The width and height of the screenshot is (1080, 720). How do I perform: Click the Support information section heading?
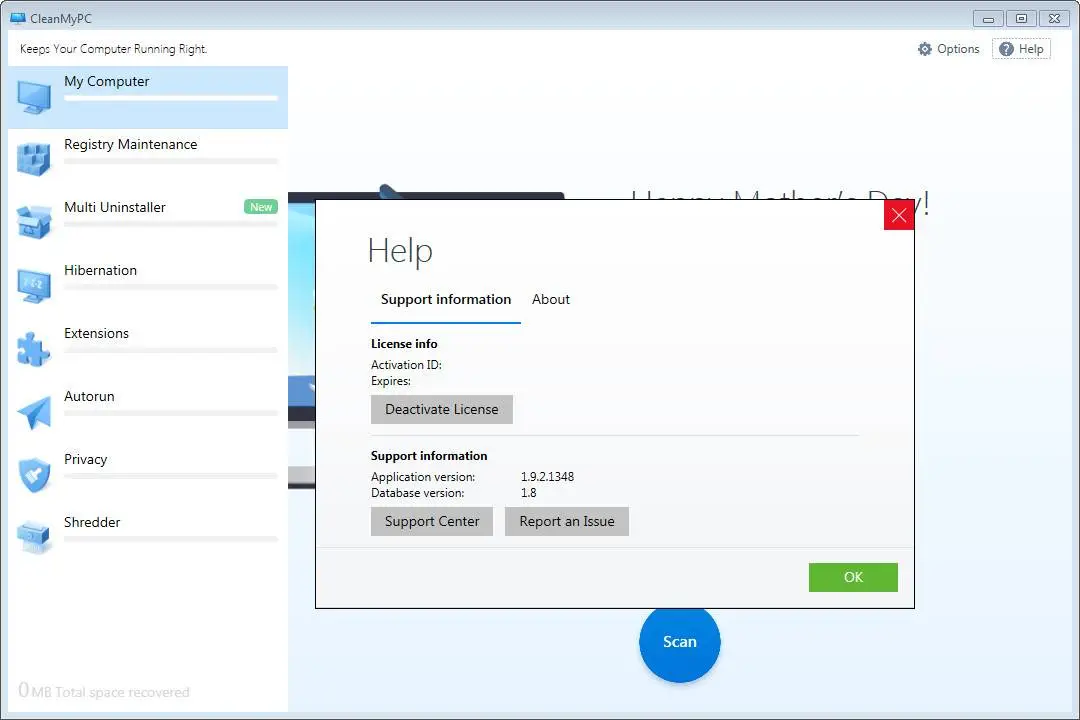point(429,456)
